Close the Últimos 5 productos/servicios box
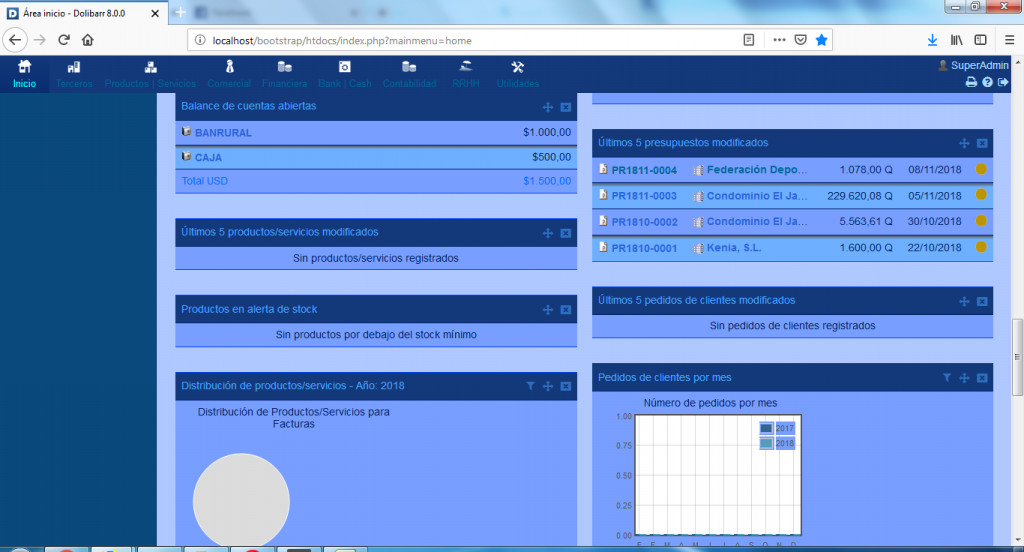 tap(566, 233)
